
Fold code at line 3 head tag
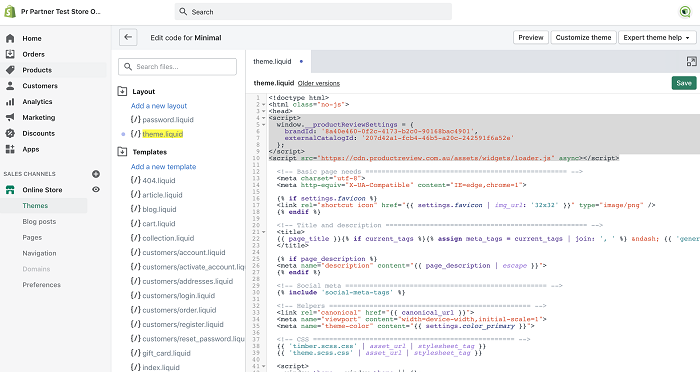tap(264, 111)
